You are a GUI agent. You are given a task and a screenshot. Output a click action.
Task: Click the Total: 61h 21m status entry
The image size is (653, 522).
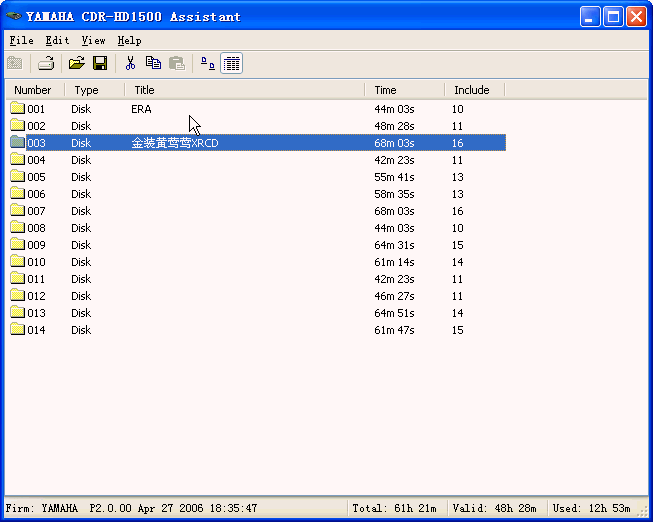point(394,508)
